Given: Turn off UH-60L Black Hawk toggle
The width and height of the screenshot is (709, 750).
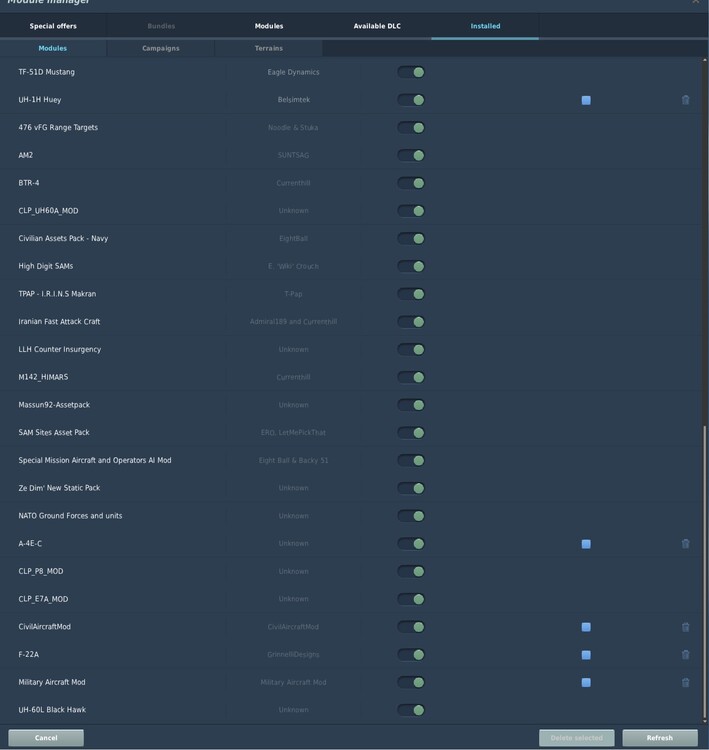Looking at the screenshot, I should click(411, 710).
